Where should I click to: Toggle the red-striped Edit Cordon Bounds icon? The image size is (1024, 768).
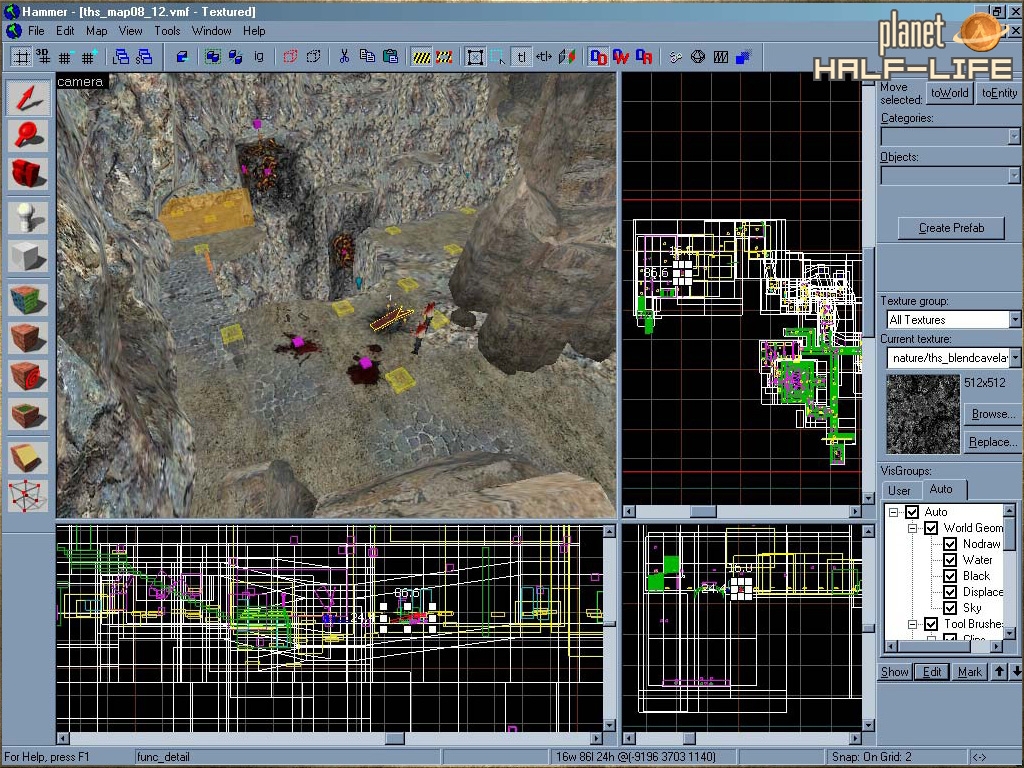(x=444, y=57)
